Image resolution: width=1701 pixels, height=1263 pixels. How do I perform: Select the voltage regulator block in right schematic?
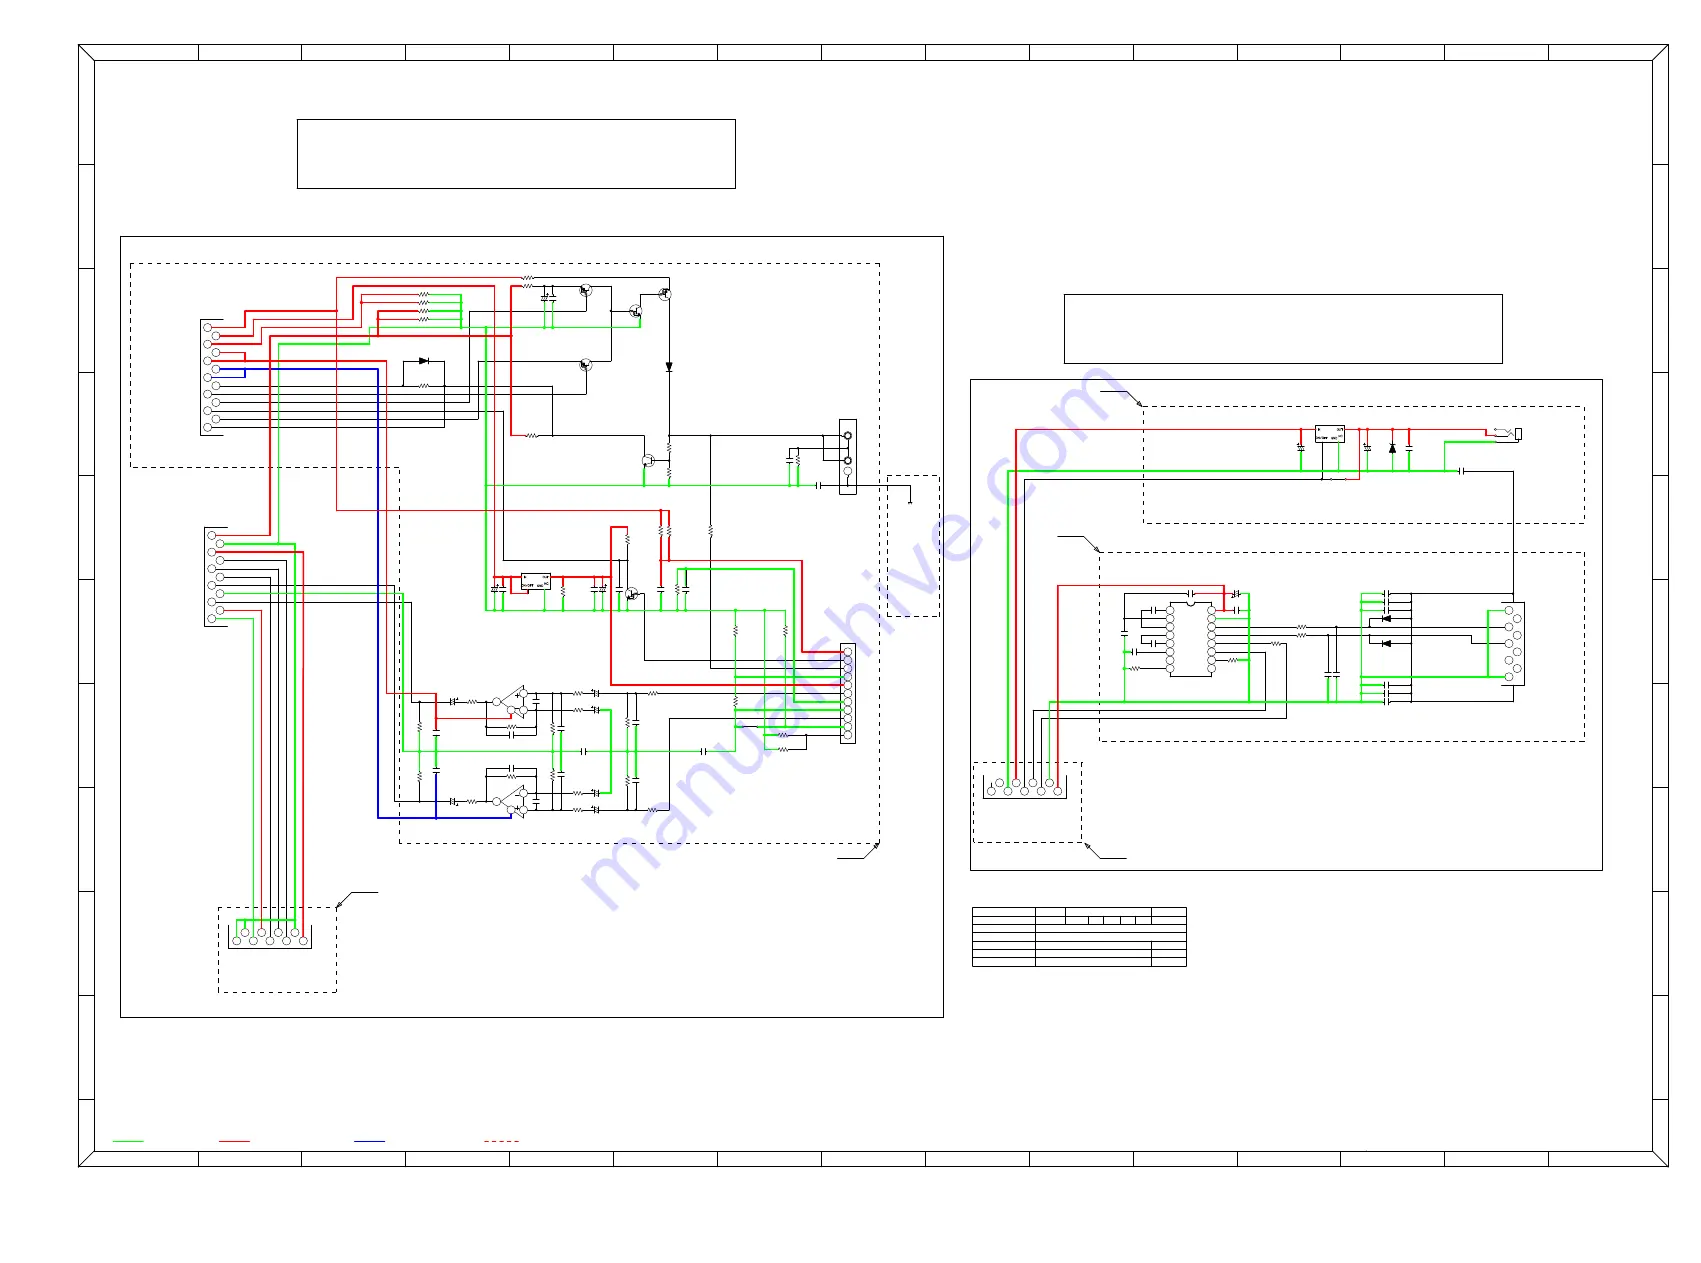[x=1329, y=434]
